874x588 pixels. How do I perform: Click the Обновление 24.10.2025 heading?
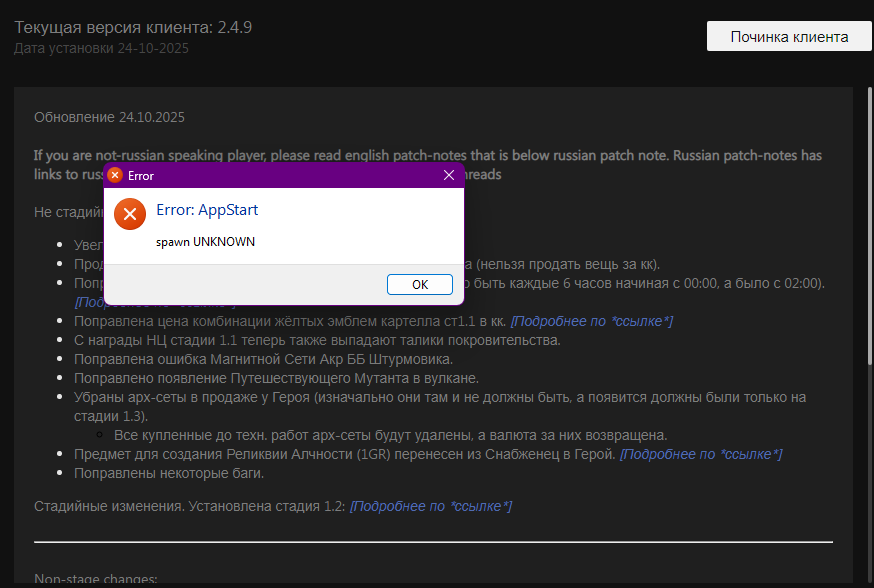coord(110,117)
